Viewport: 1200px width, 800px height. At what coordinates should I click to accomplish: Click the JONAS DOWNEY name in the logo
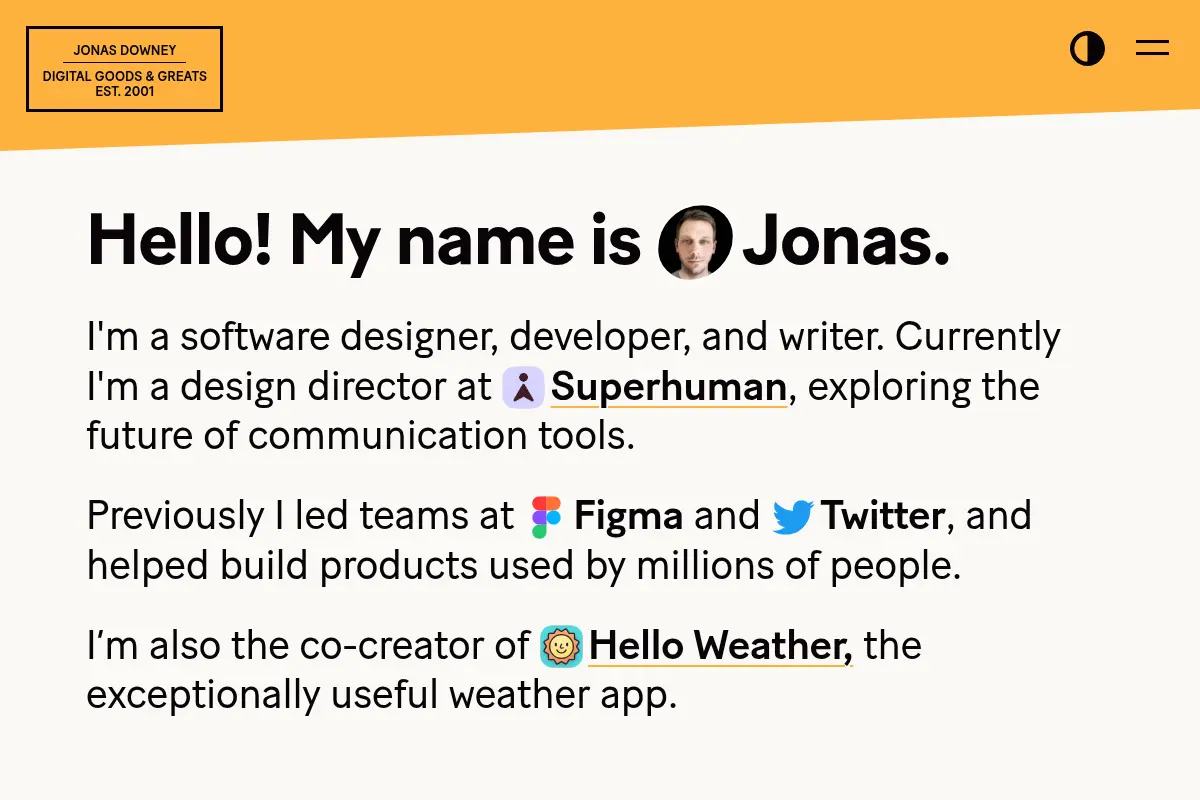(124, 50)
